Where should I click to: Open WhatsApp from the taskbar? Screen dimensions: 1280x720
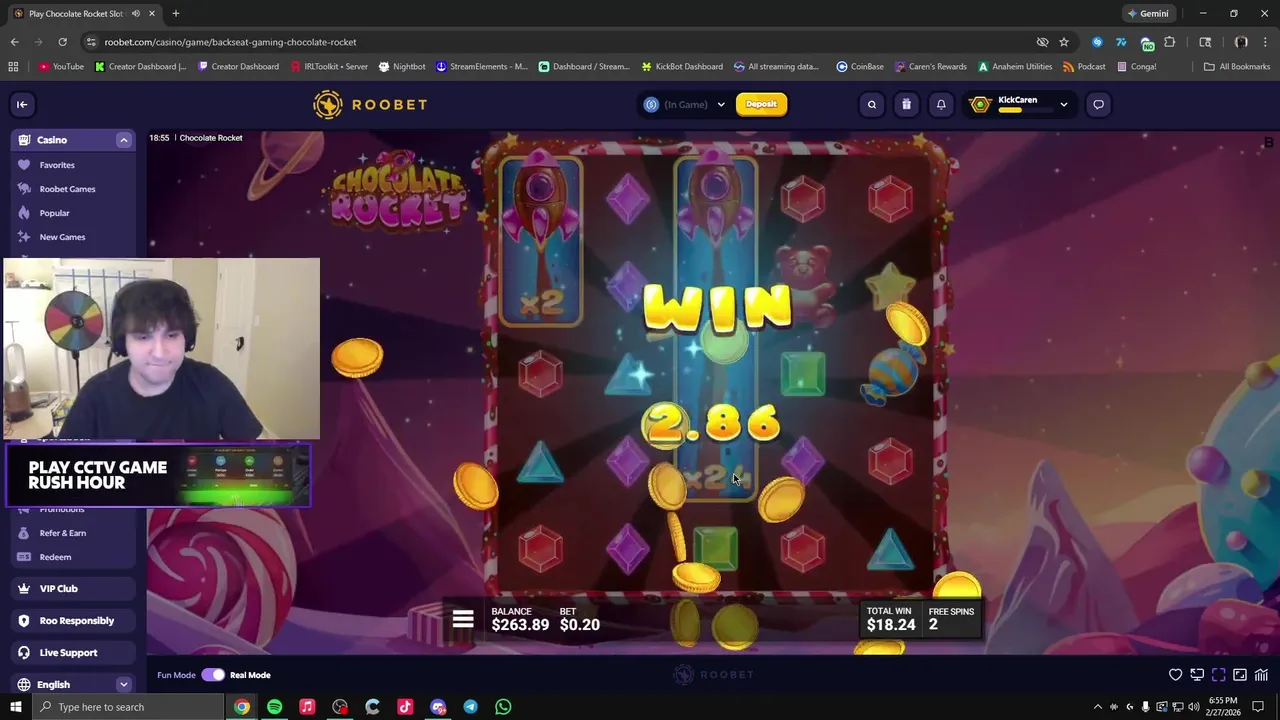pos(503,707)
